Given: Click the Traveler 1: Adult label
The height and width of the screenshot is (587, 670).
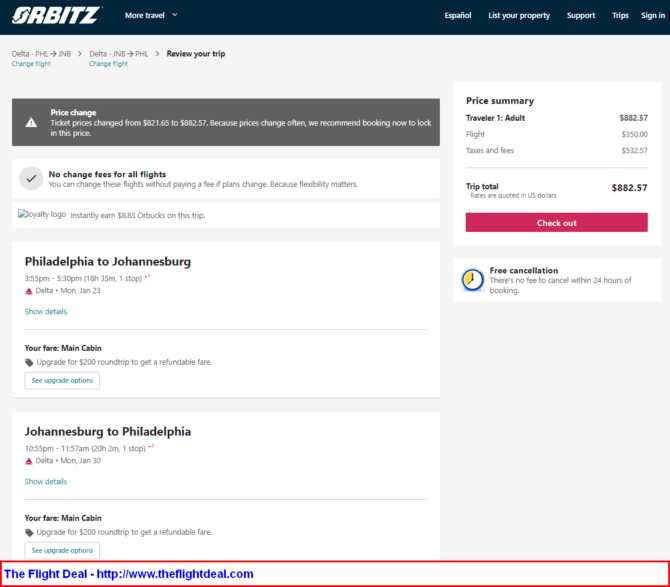Looking at the screenshot, I should coord(495,118).
